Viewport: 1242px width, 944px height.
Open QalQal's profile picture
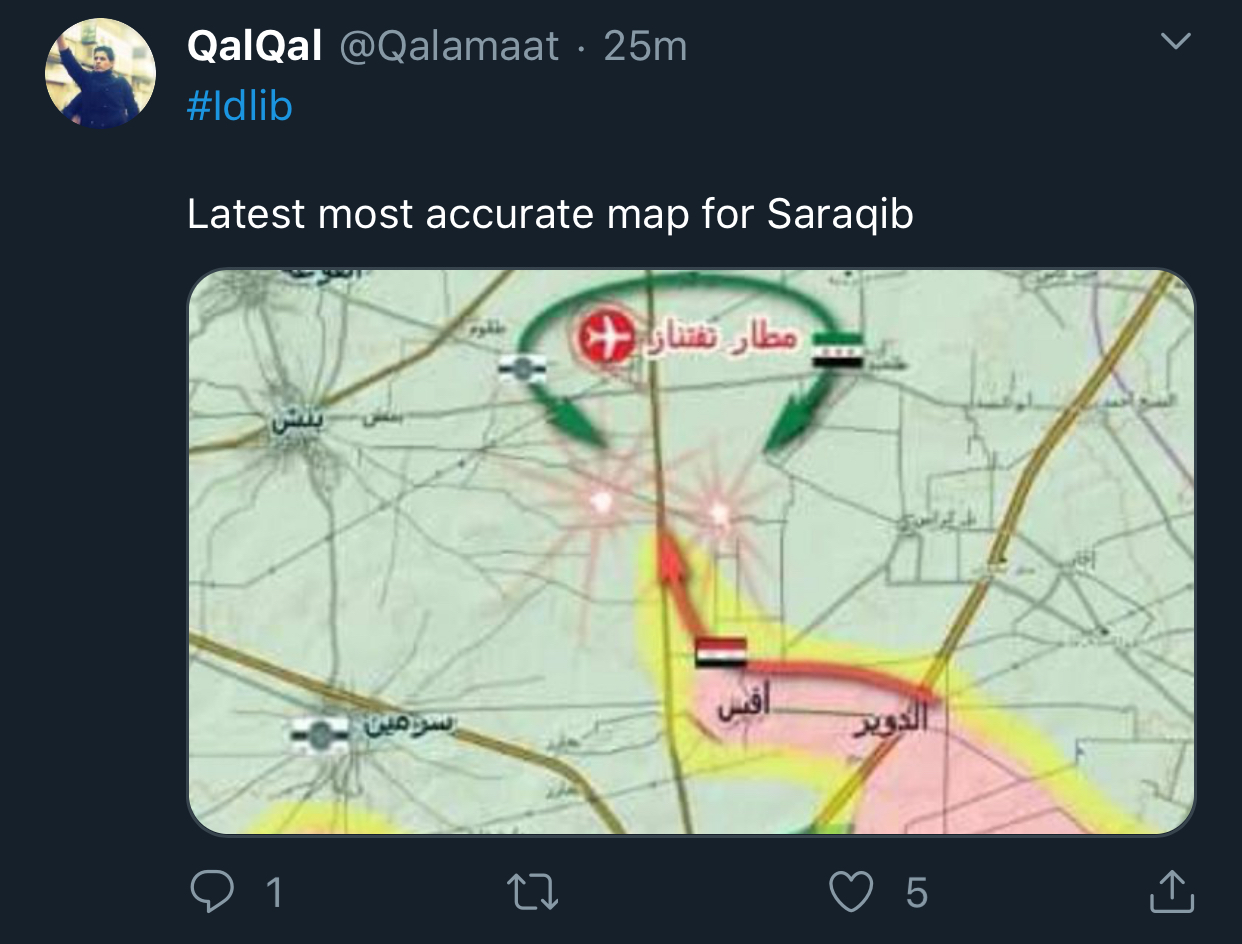coord(100,73)
